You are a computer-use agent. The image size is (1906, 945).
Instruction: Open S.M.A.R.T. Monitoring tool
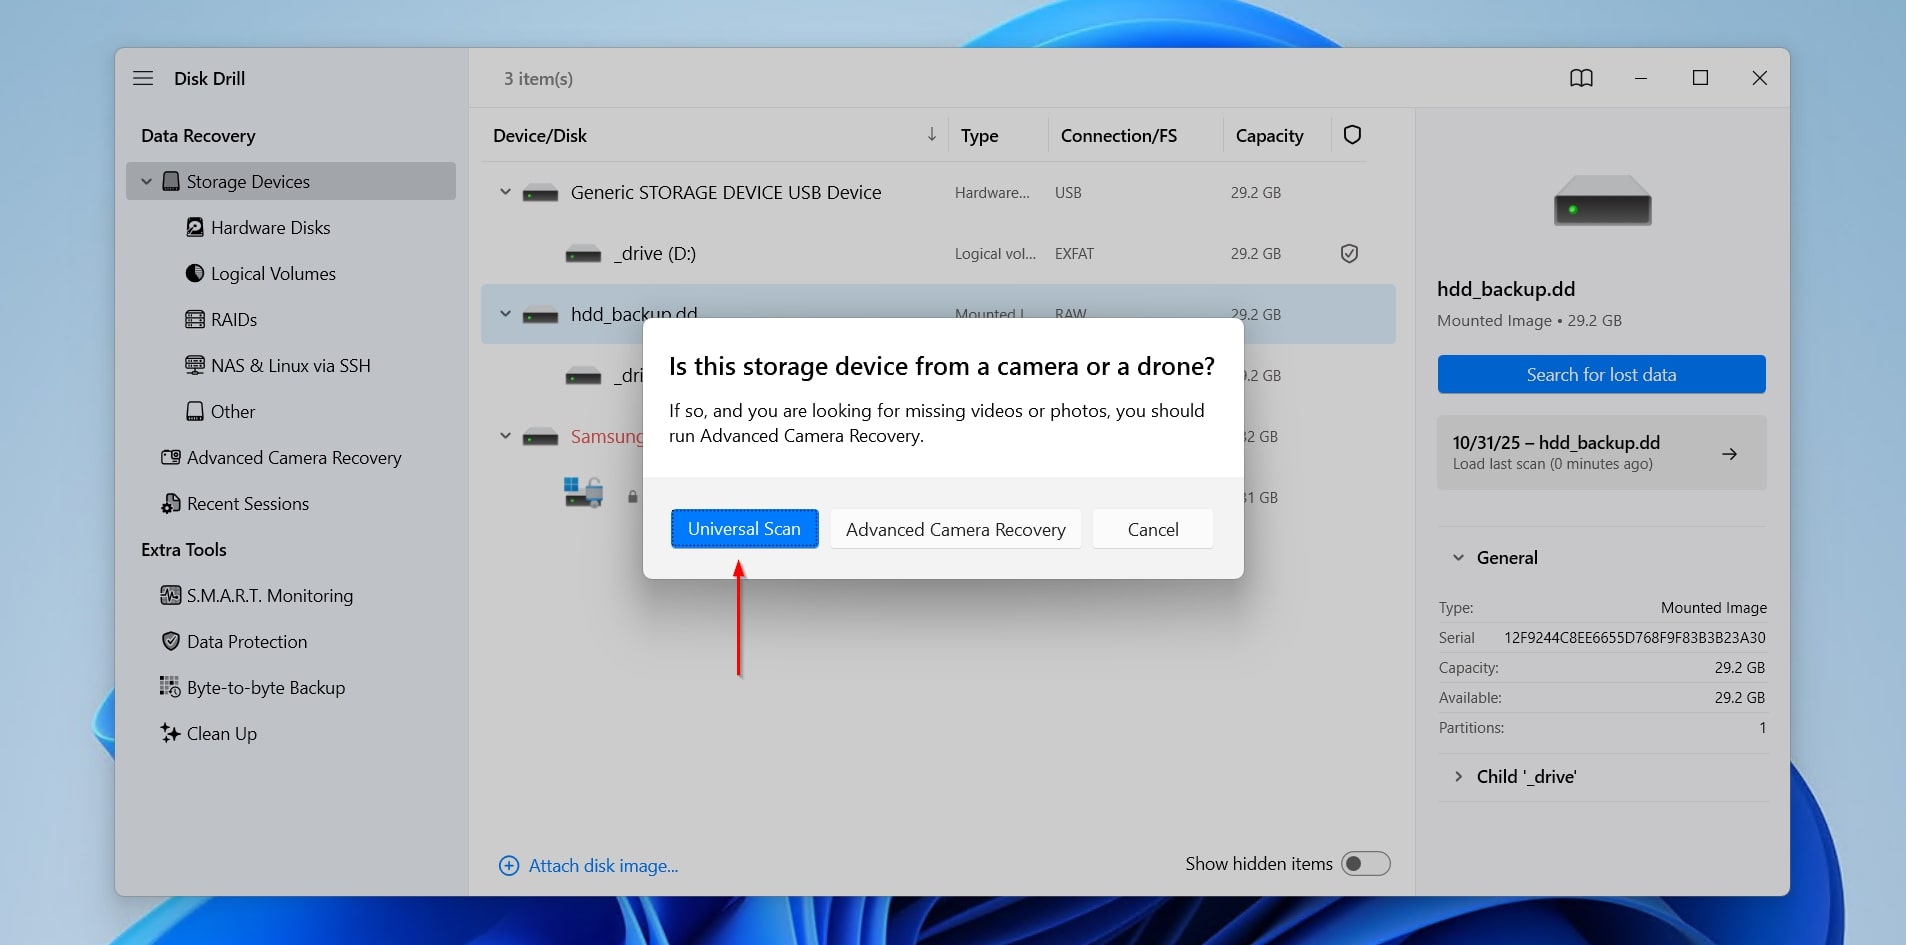click(x=269, y=596)
